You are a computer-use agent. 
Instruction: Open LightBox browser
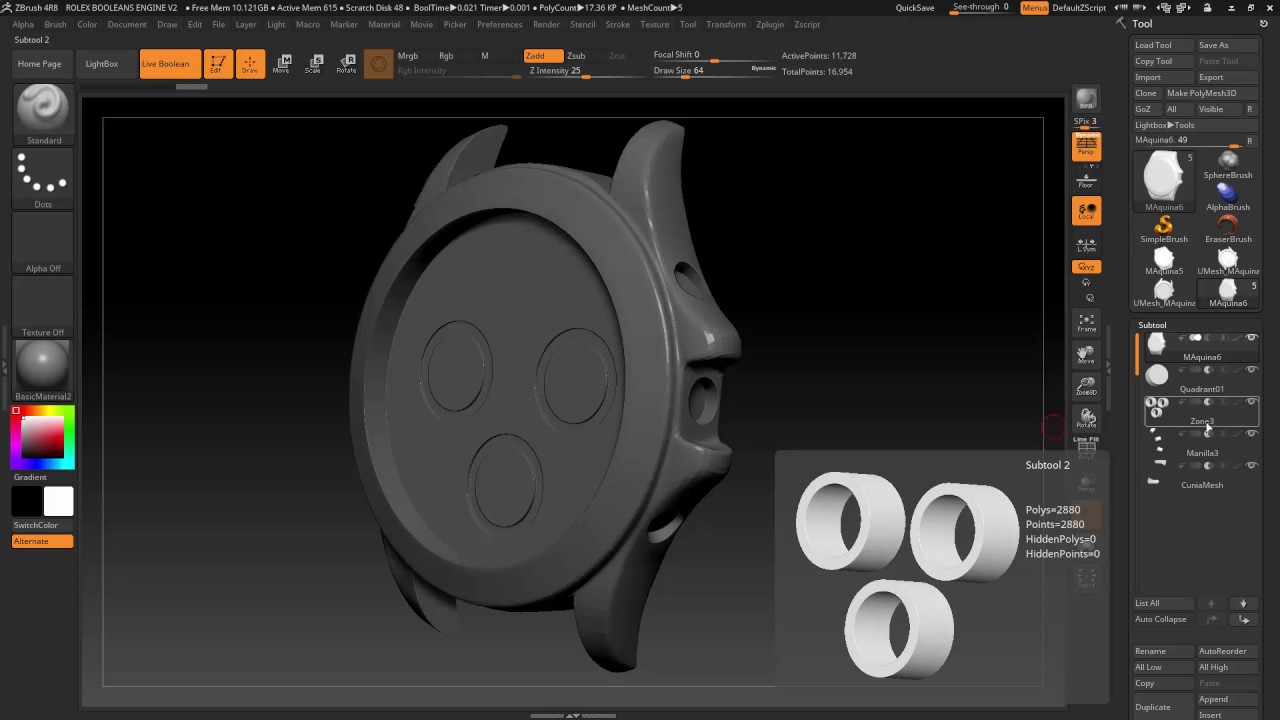[102, 64]
